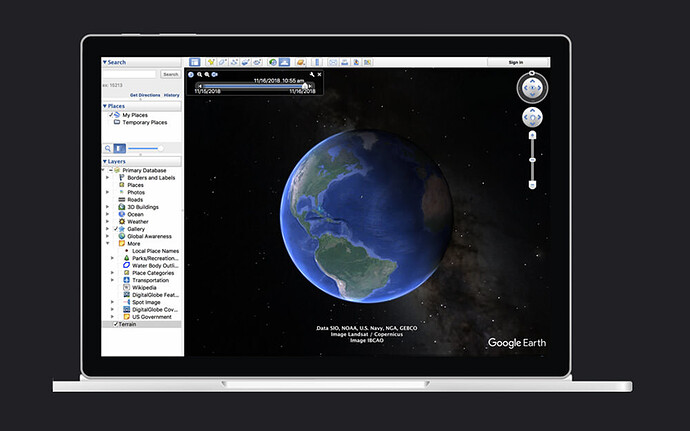The width and height of the screenshot is (690, 431).
Task: Uncheck the Terrain layer checkbox
Action: [116, 324]
